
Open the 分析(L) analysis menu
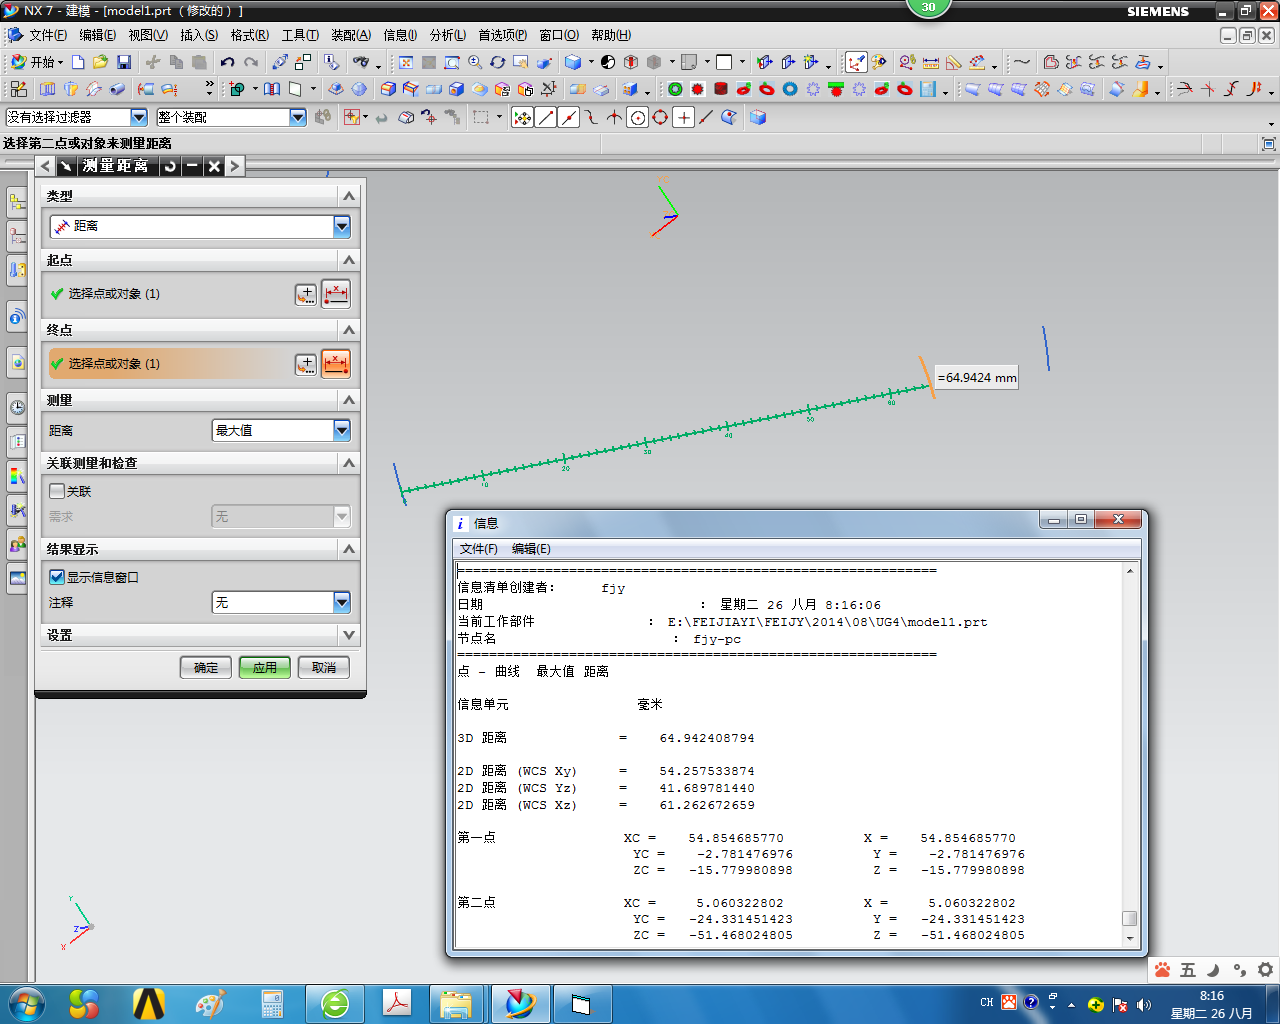point(448,35)
